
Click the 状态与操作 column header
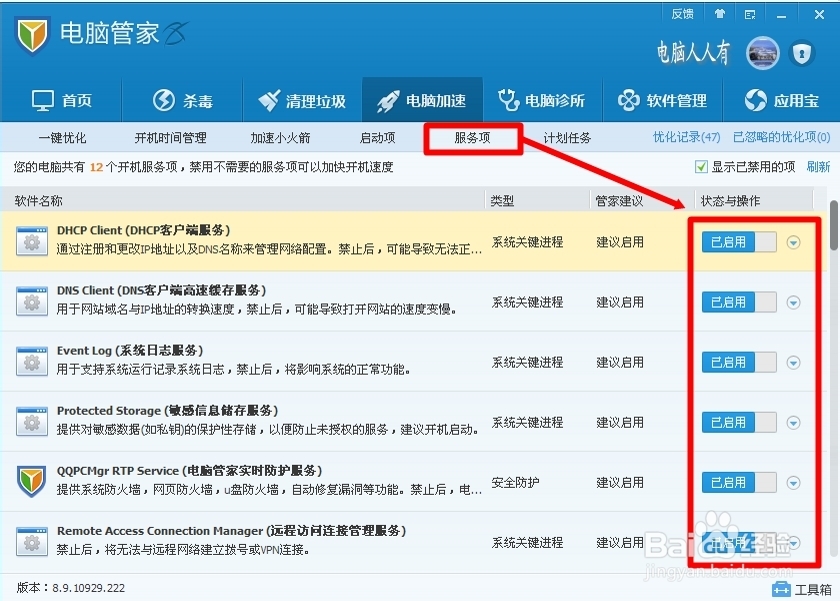click(x=730, y=201)
